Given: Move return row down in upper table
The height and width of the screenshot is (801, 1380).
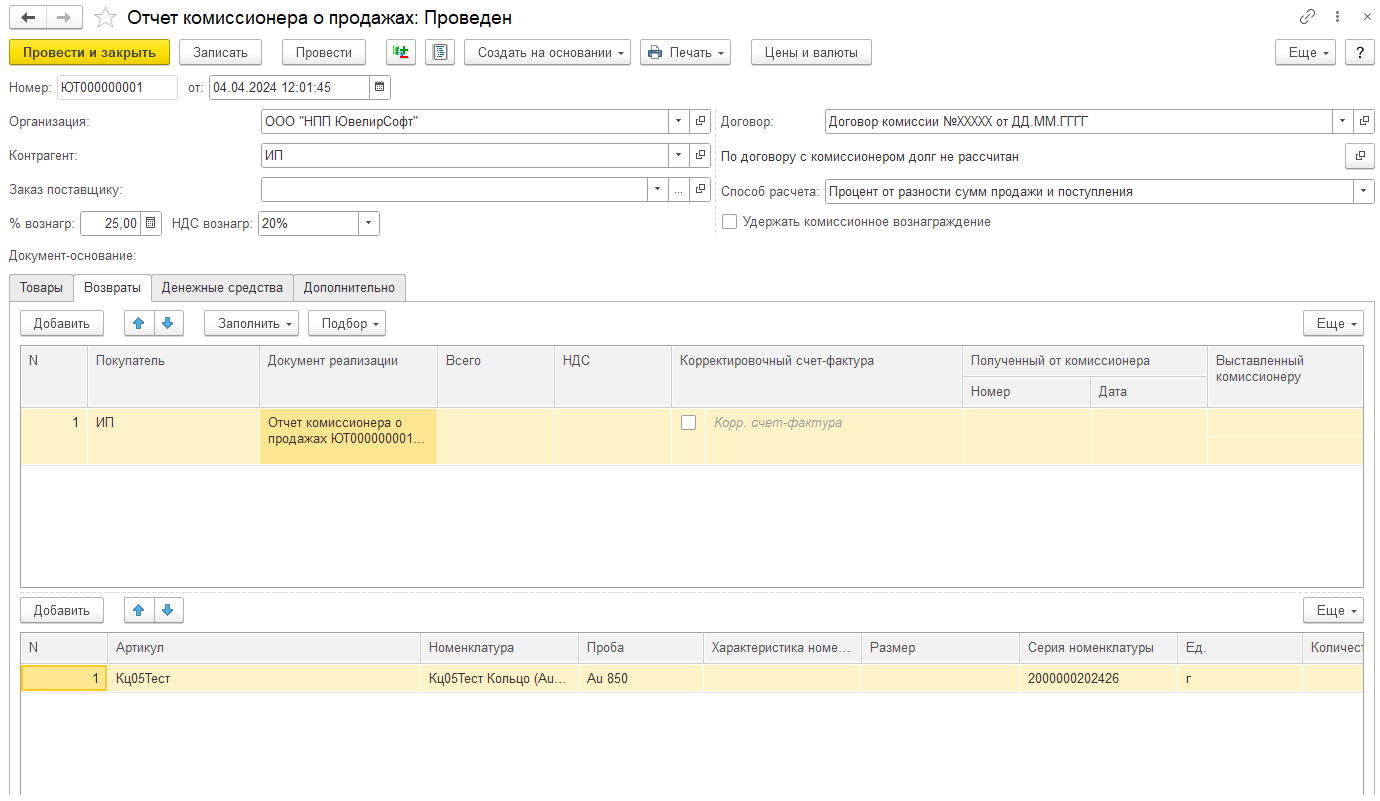Looking at the screenshot, I should pos(168,323).
